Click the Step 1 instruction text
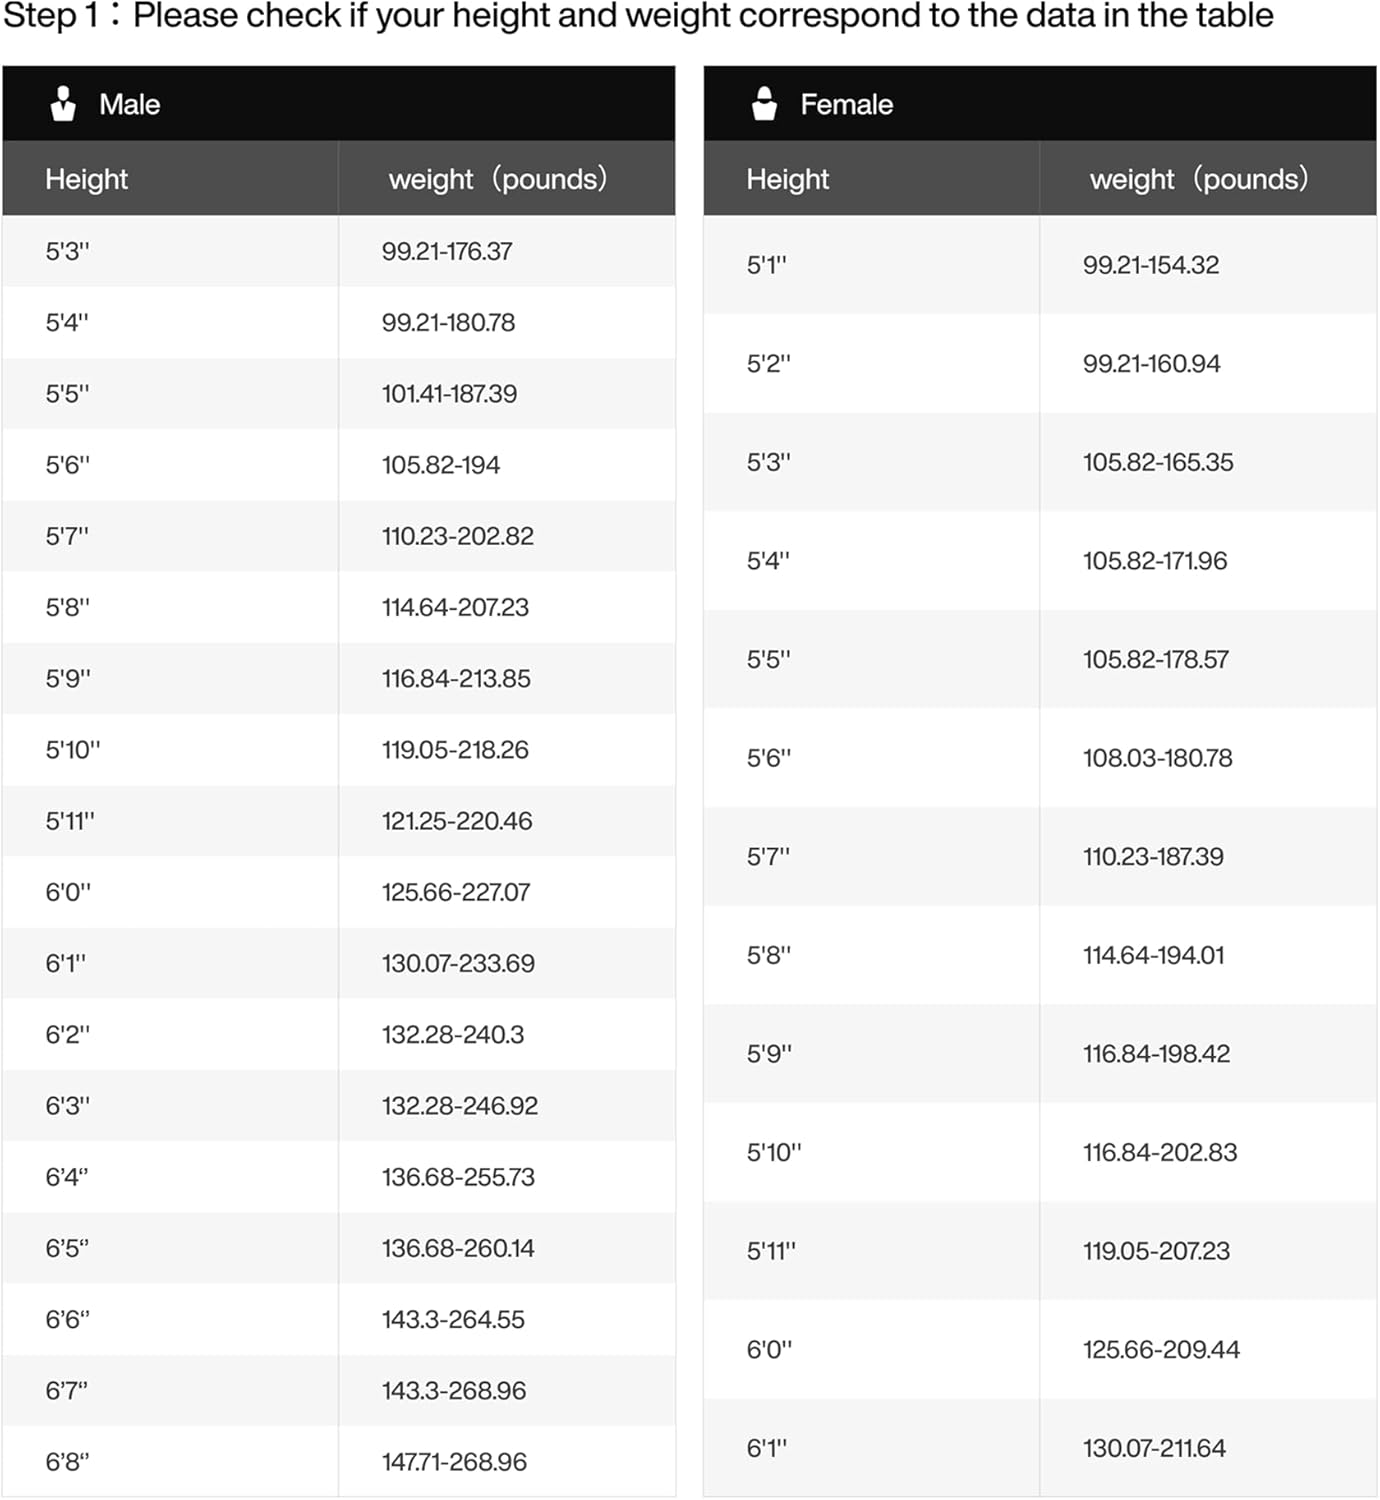 click(638, 17)
